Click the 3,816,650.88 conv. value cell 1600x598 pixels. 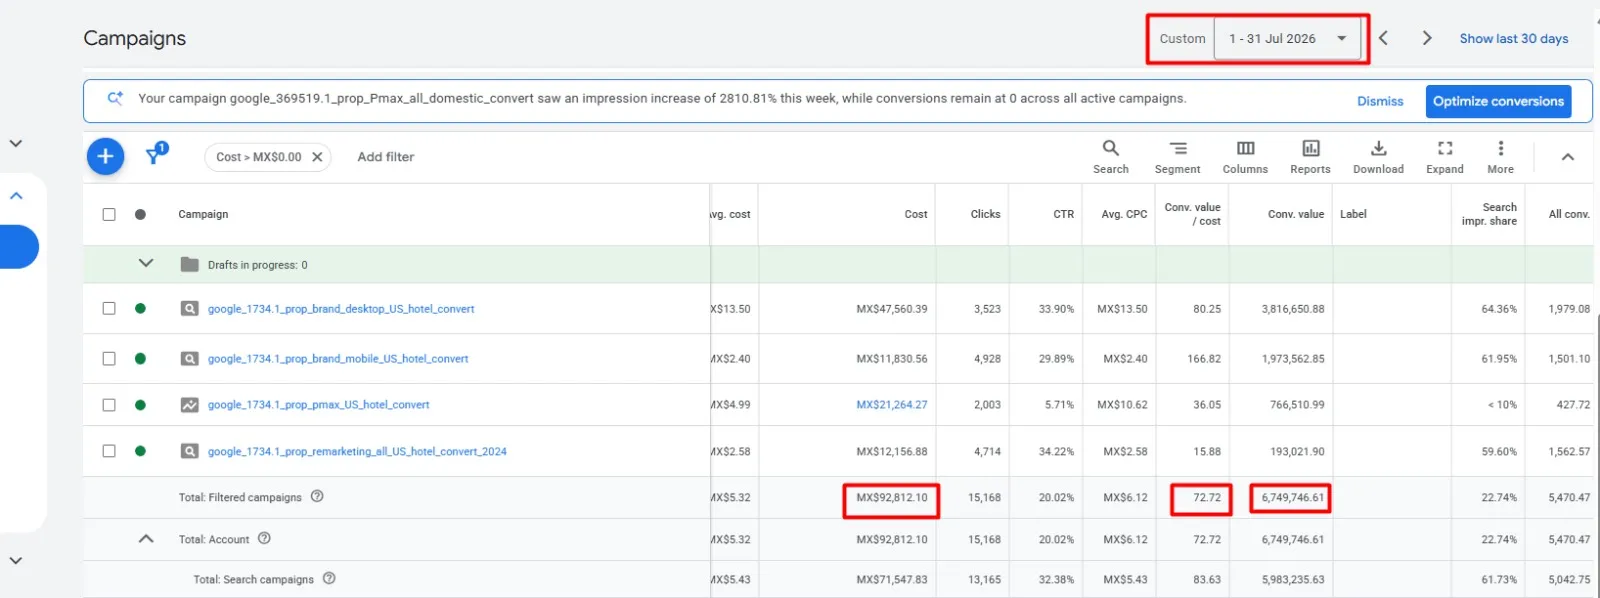click(x=1292, y=309)
